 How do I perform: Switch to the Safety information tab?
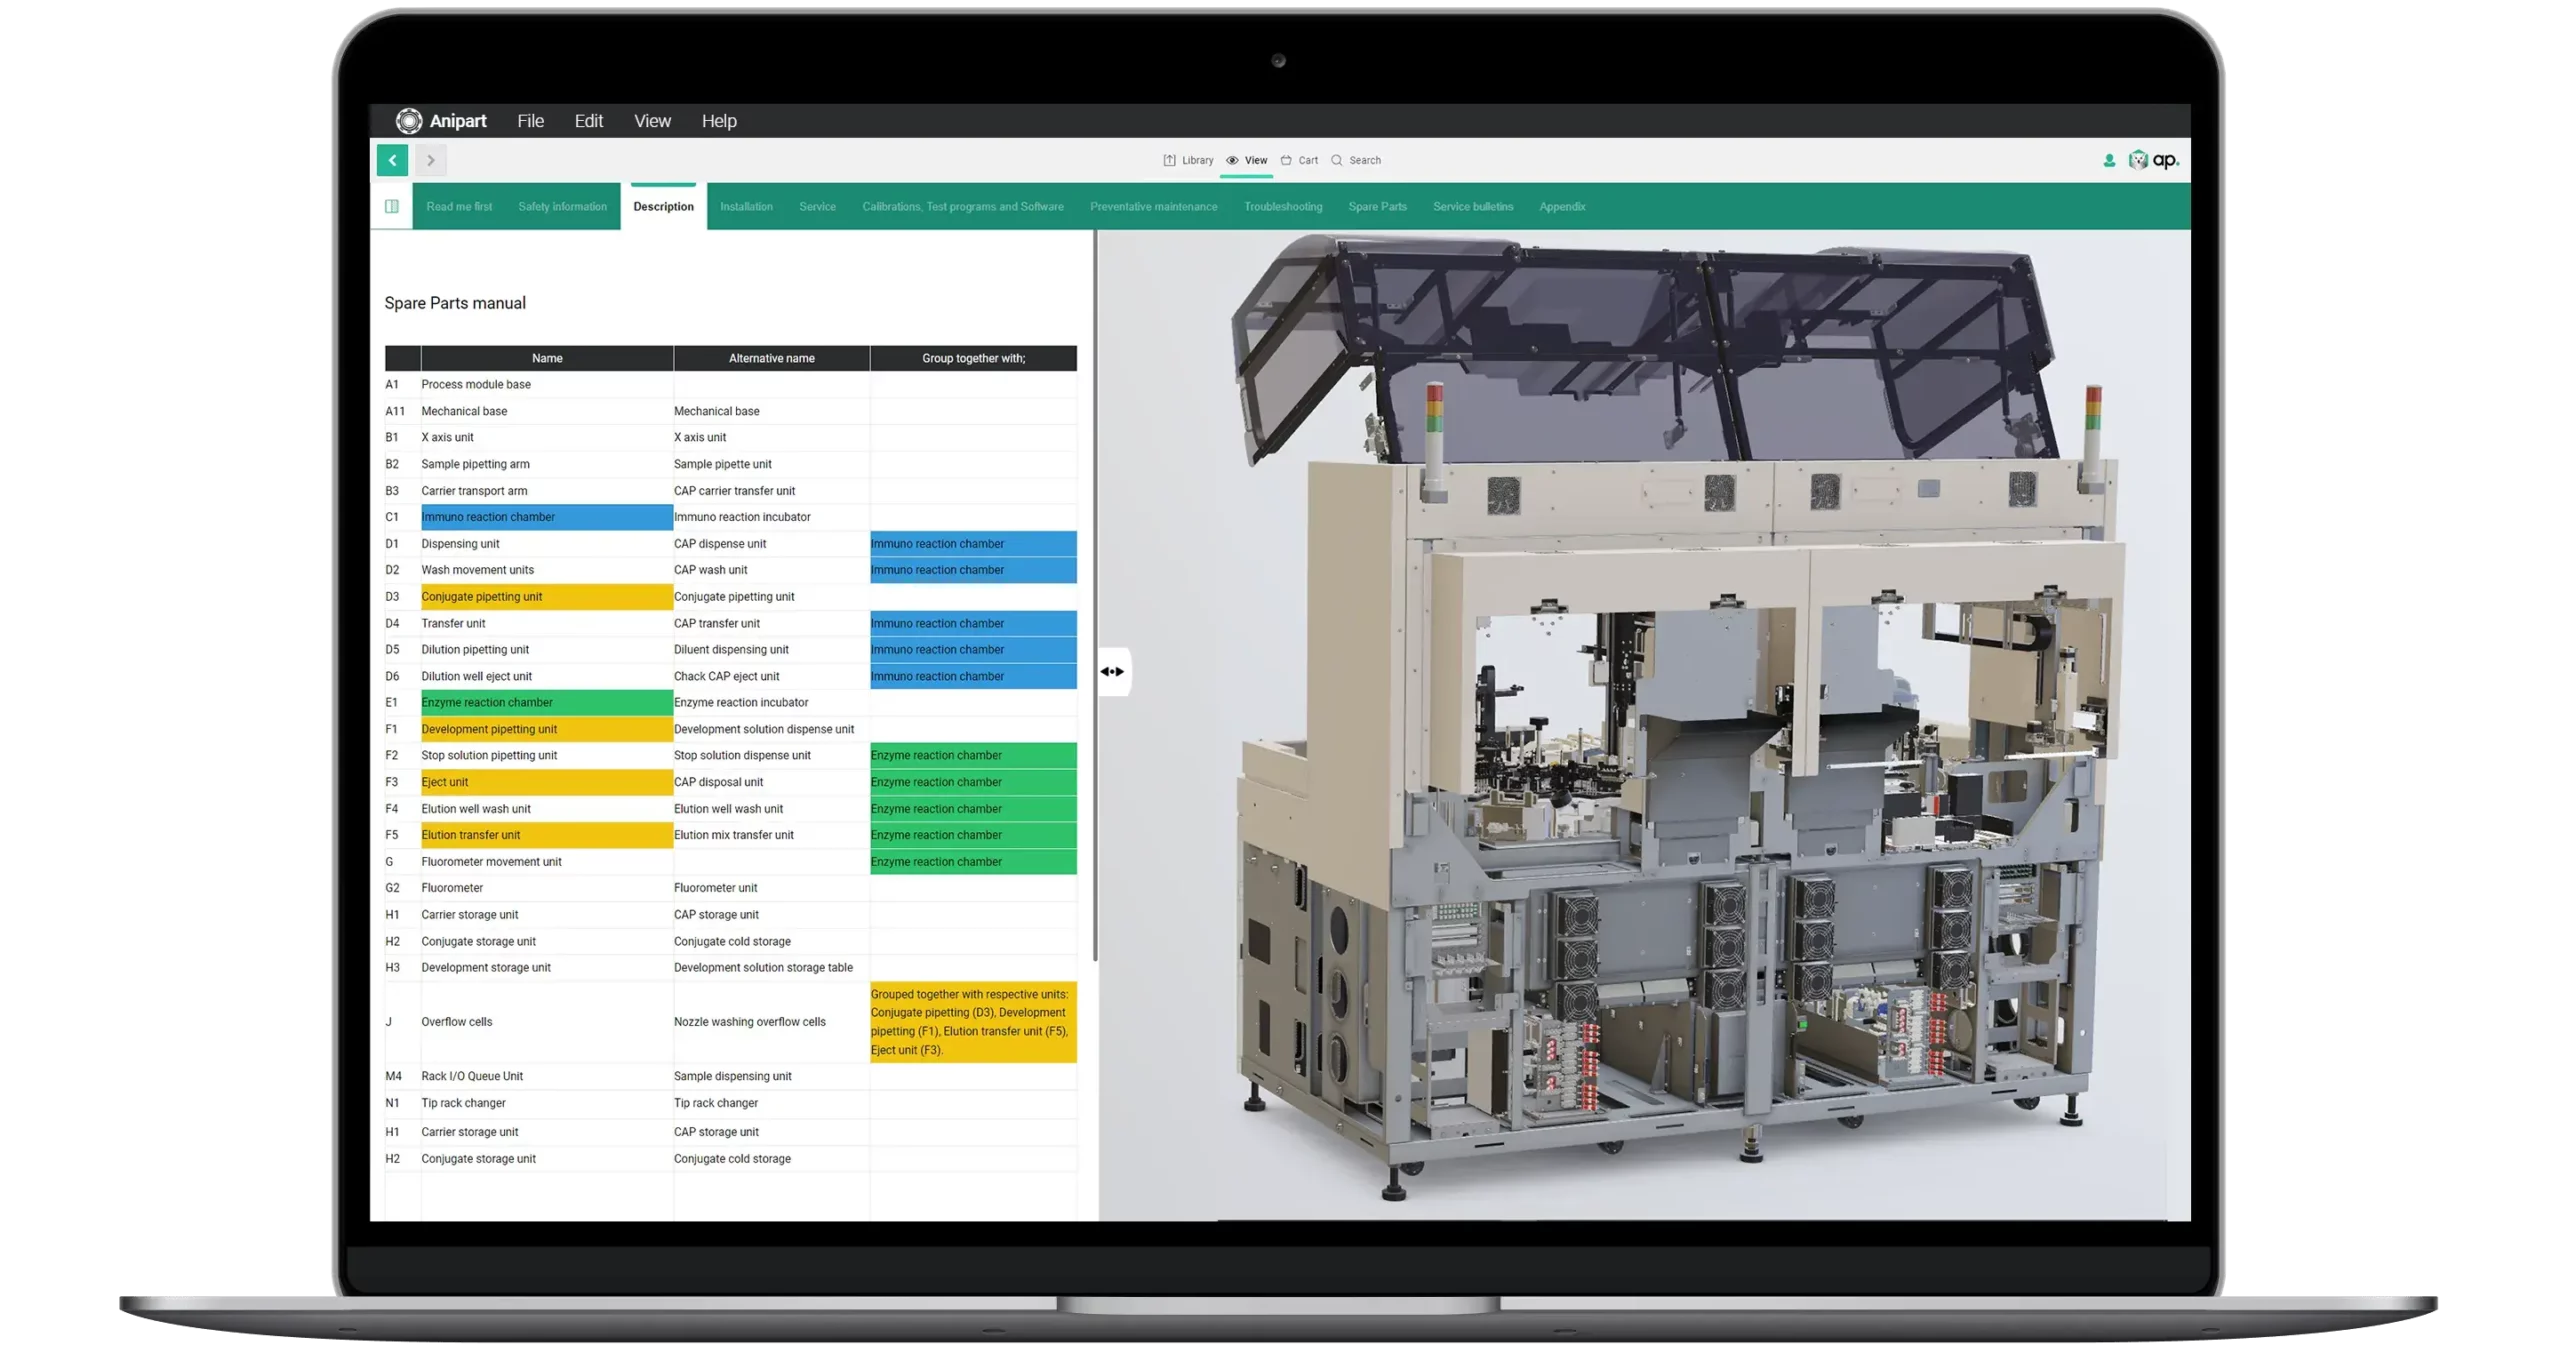point(562,206)
